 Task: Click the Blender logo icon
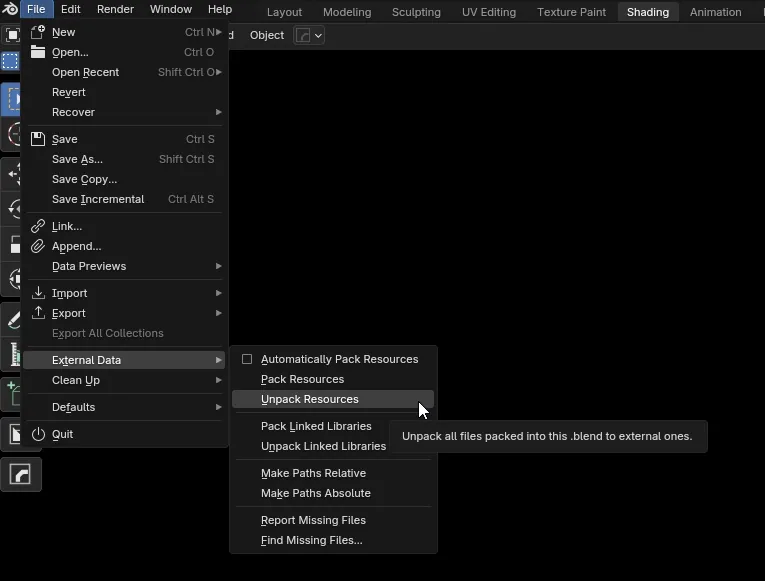pos(10,9)
